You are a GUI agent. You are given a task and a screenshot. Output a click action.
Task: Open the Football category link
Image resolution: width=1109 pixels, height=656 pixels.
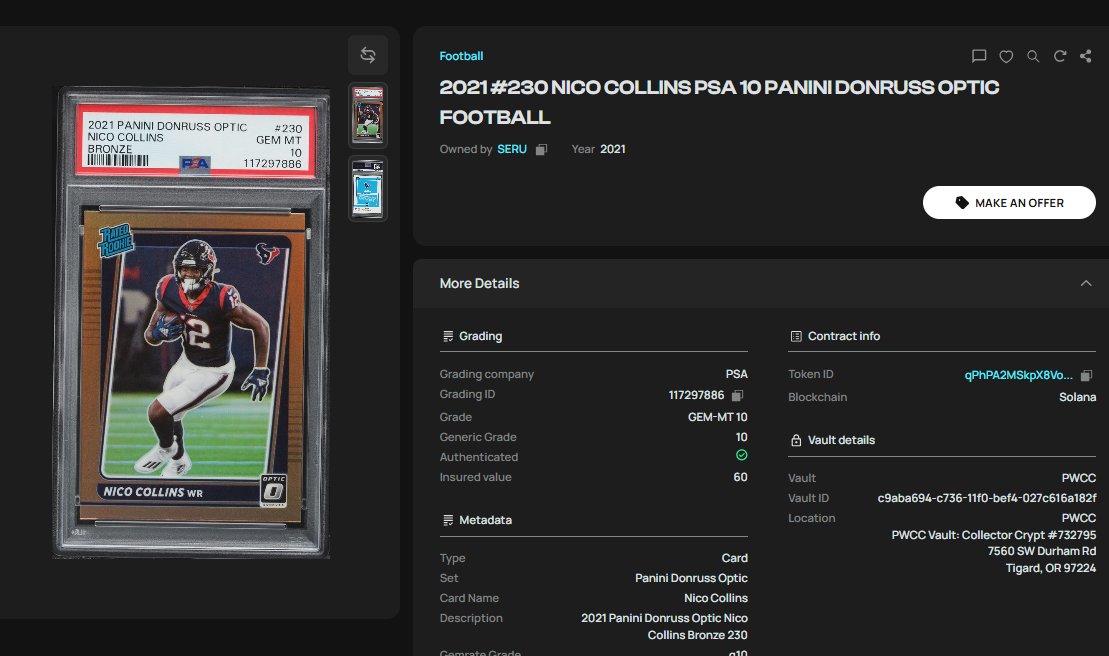(x=461, y=56)
